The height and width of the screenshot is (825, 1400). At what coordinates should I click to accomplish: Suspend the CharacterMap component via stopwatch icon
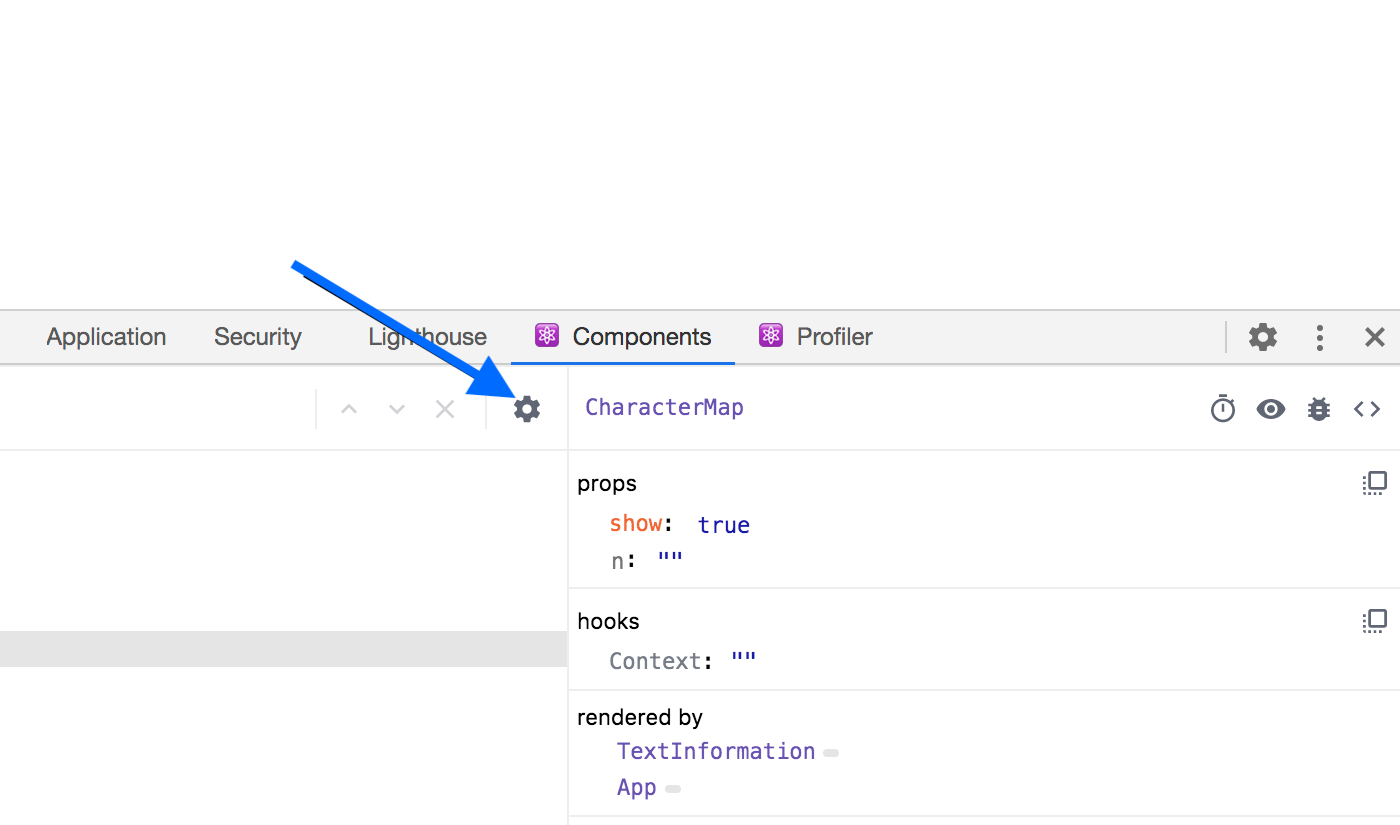pos(1223,408)
